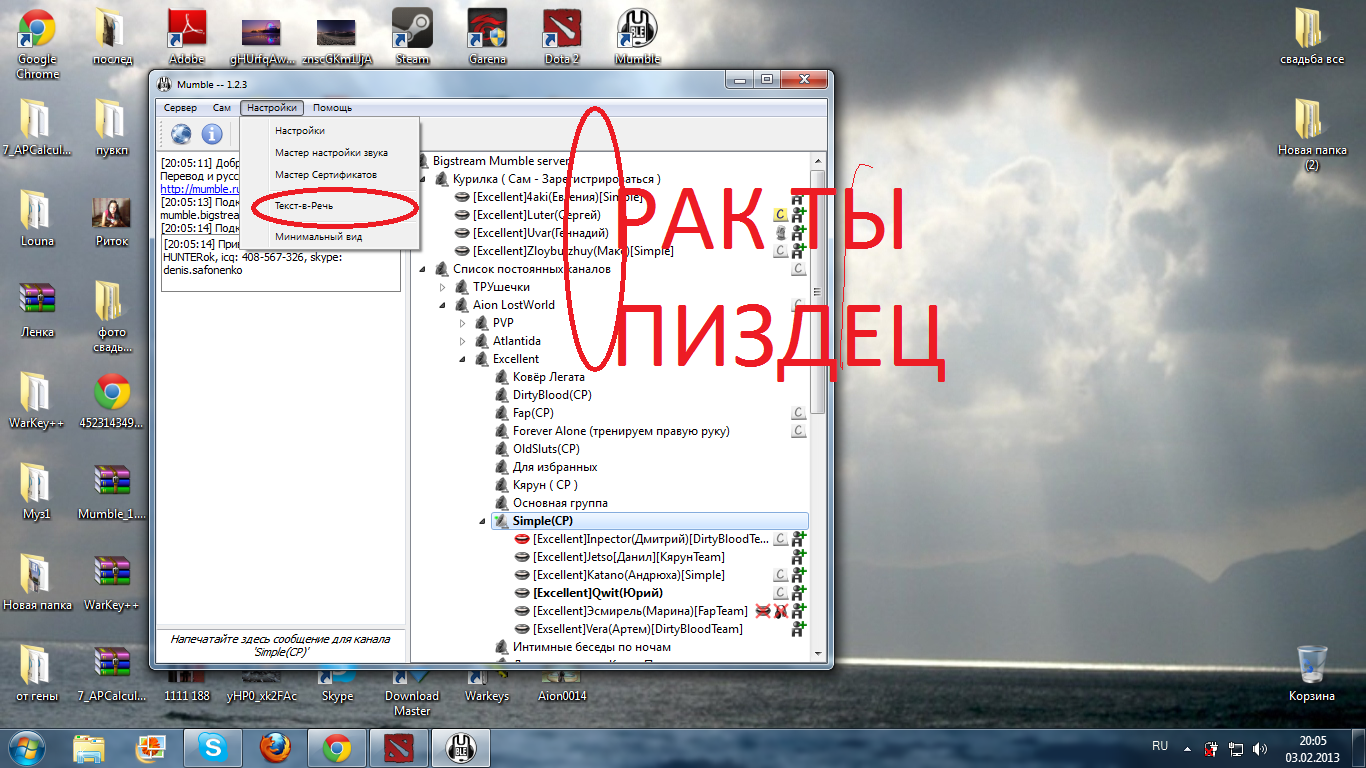Collapse the Excellent channel
1366x768 pixels.
coord(462,359)
